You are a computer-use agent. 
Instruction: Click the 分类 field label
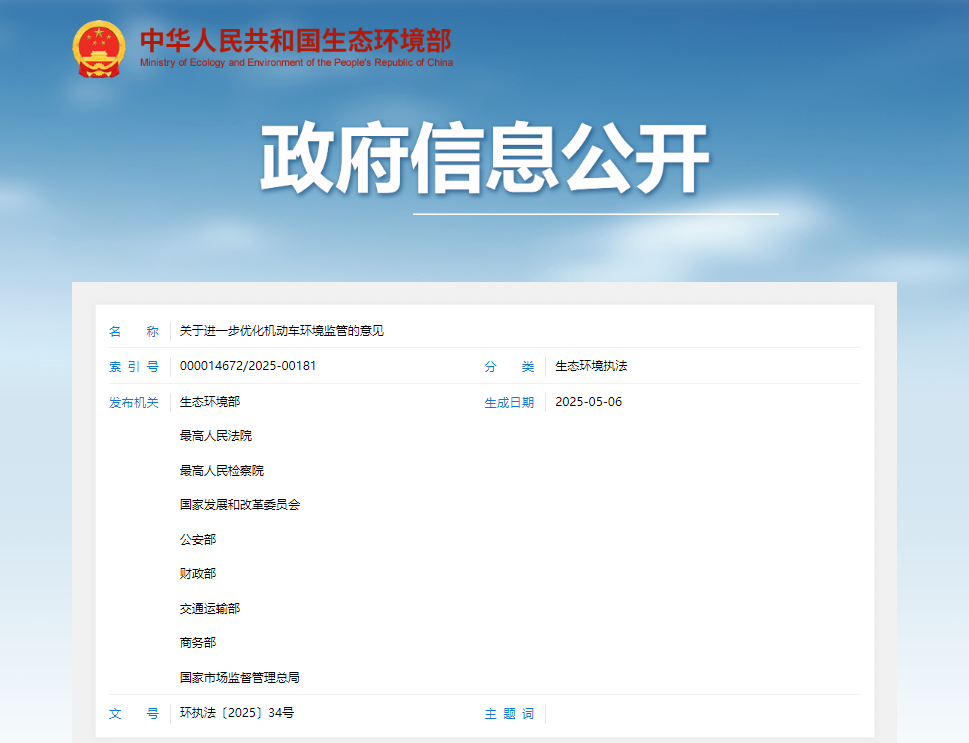(x=509, y=367)
